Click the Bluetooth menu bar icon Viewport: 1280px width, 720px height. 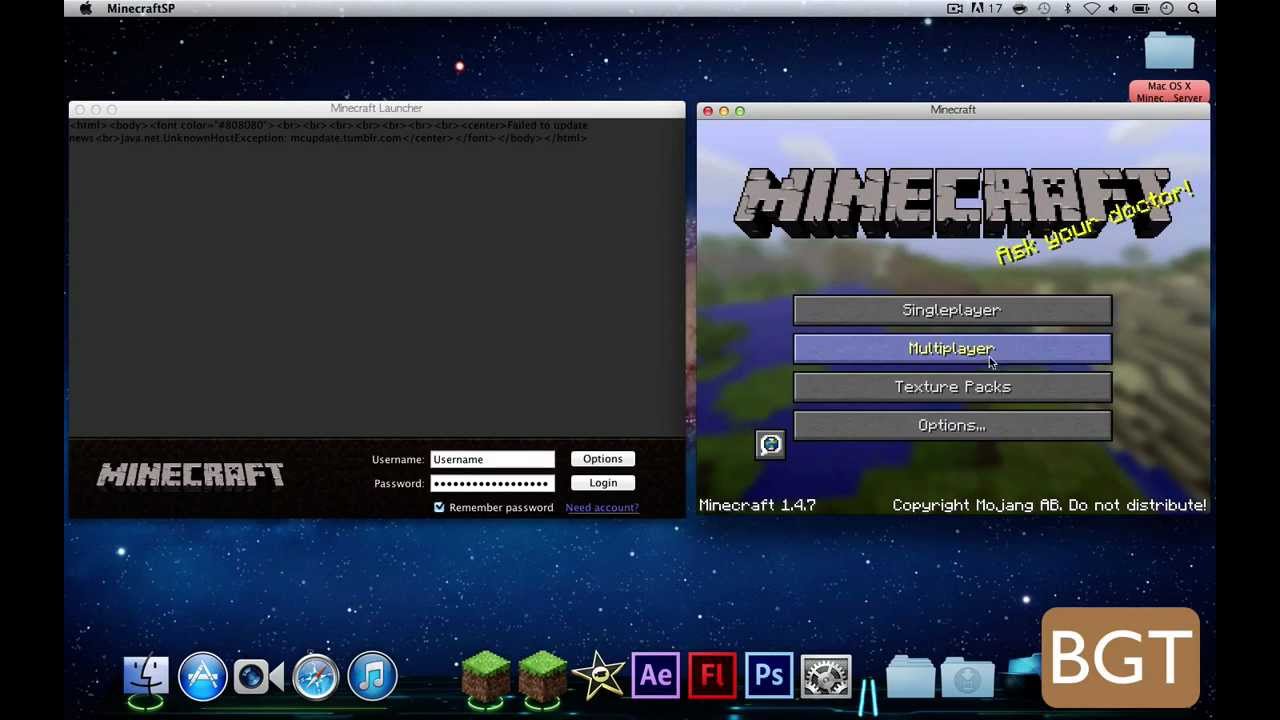tap(1067, 9)
